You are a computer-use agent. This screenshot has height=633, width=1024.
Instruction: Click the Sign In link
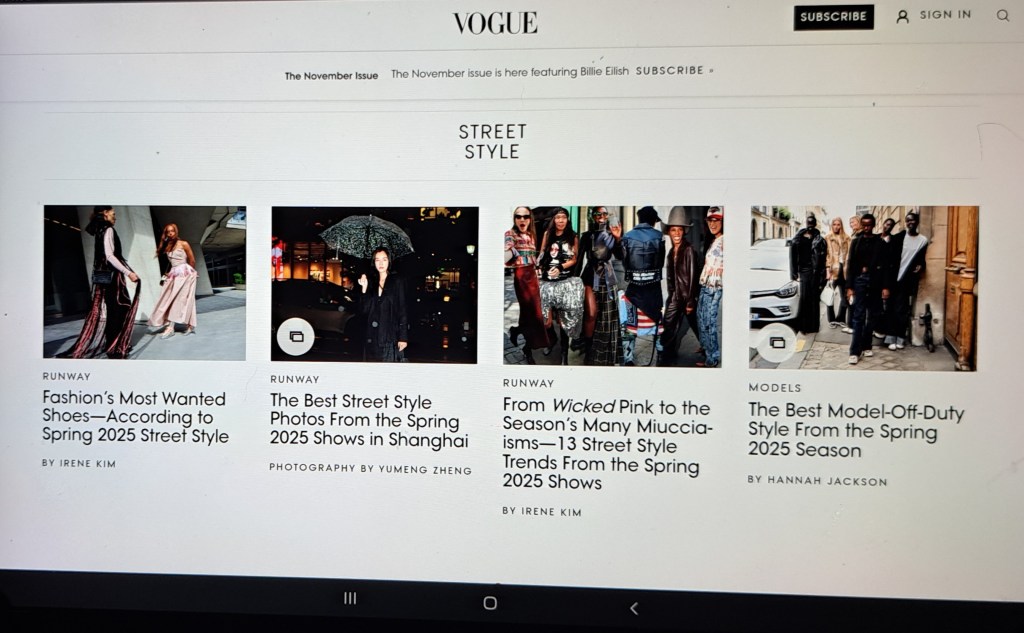[x=945, y=15]
